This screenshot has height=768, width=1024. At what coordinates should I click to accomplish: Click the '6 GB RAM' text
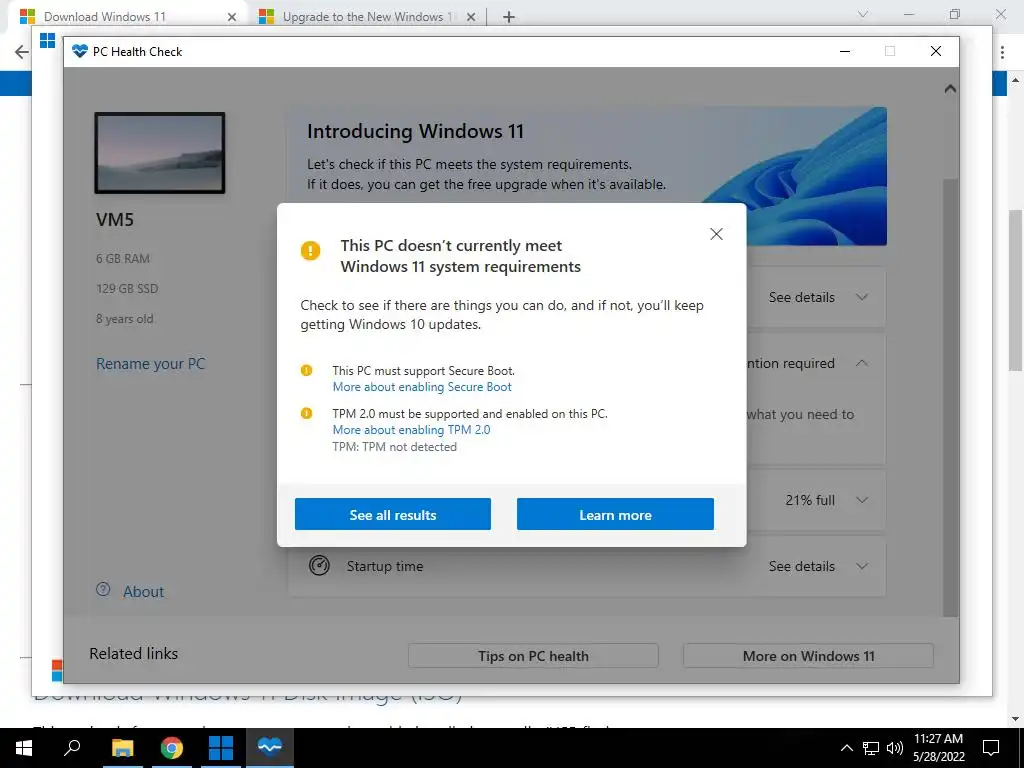[x=123, y=259]
